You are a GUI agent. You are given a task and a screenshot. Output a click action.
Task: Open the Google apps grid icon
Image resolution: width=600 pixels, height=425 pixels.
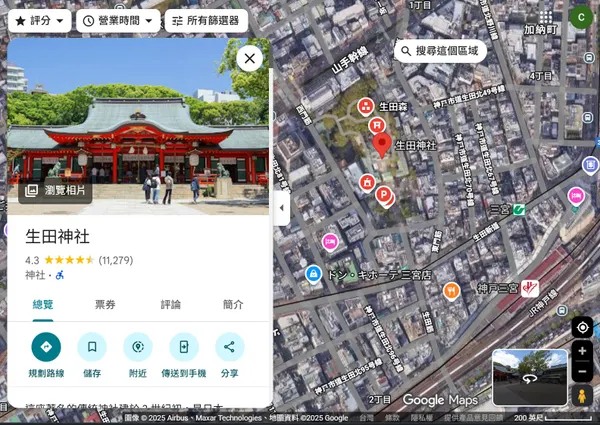click(546, 18)
